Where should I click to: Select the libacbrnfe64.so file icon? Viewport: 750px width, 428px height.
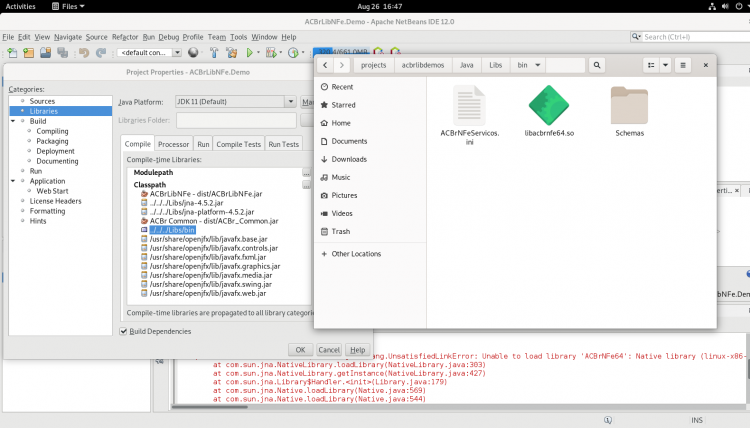tap(549, 105)
